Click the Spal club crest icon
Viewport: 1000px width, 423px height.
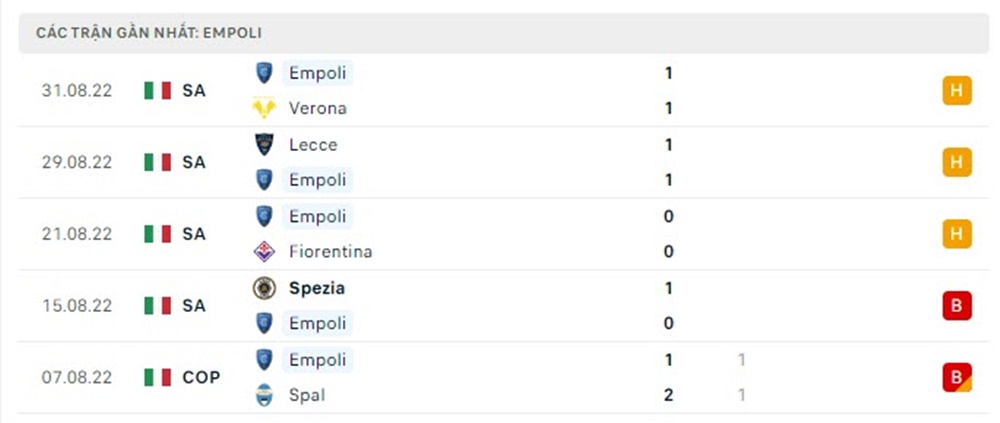pos(264,395)
